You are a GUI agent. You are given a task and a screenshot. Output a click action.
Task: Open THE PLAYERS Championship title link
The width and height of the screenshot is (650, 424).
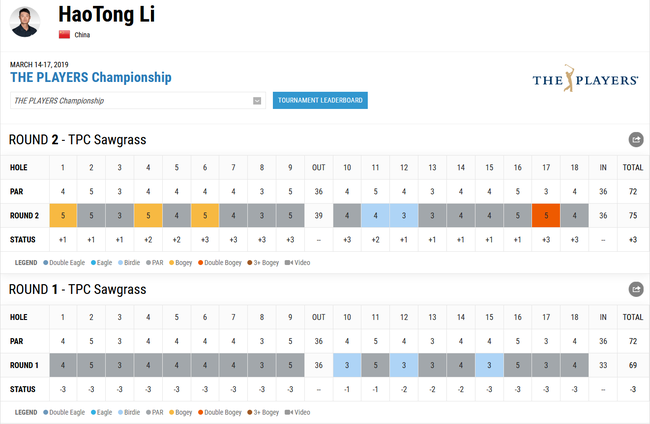coord(91,77)
